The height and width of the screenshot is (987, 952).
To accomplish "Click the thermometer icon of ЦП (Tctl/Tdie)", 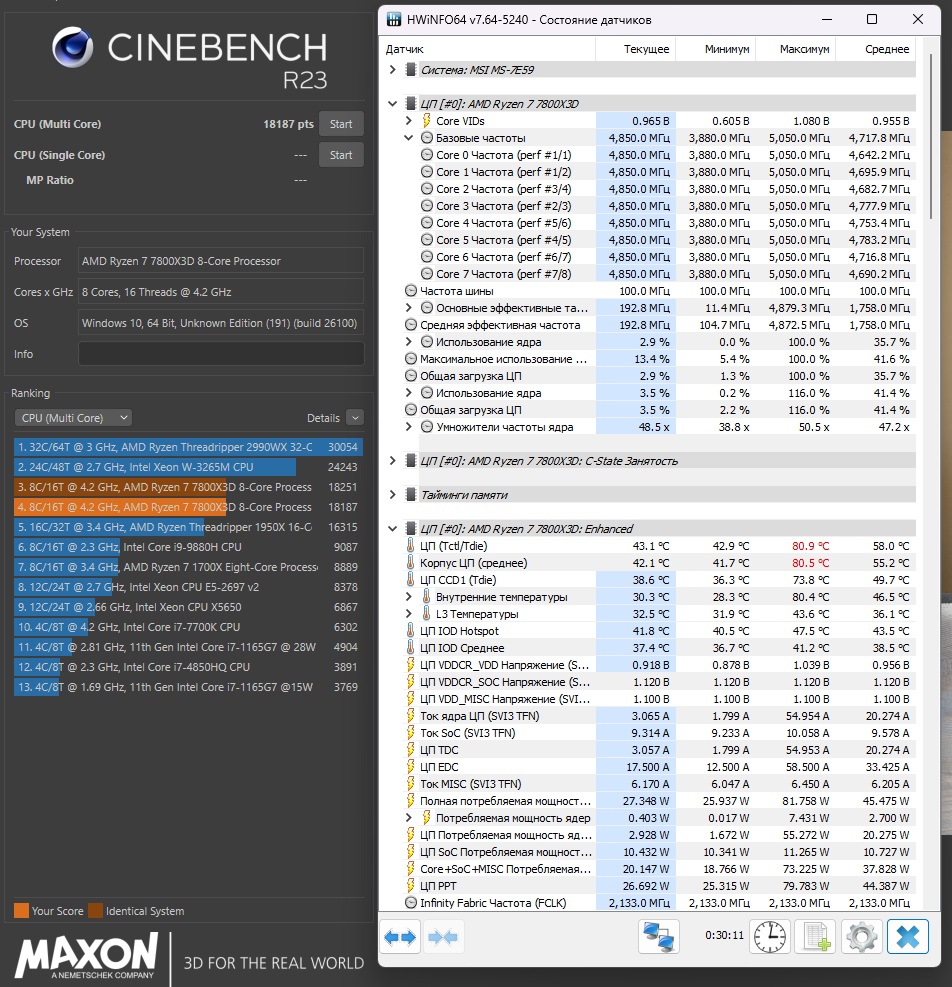I will pyautogui.click(x=411, y=546).
